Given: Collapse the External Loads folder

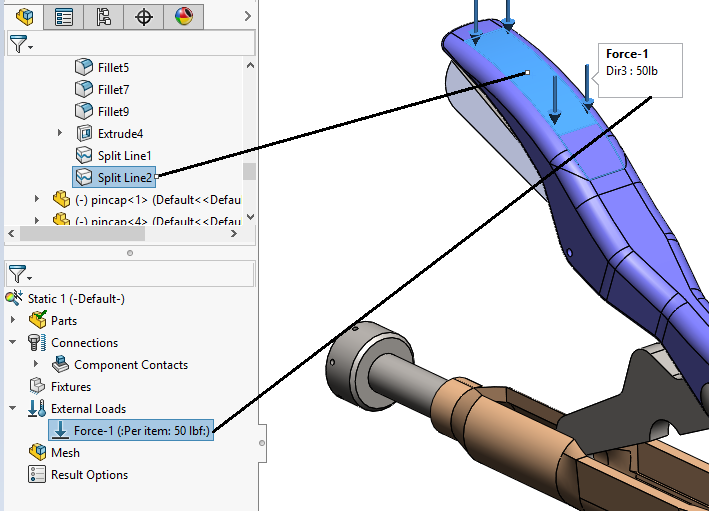Looking at the screenshot, I should click(x=13, y=408).
